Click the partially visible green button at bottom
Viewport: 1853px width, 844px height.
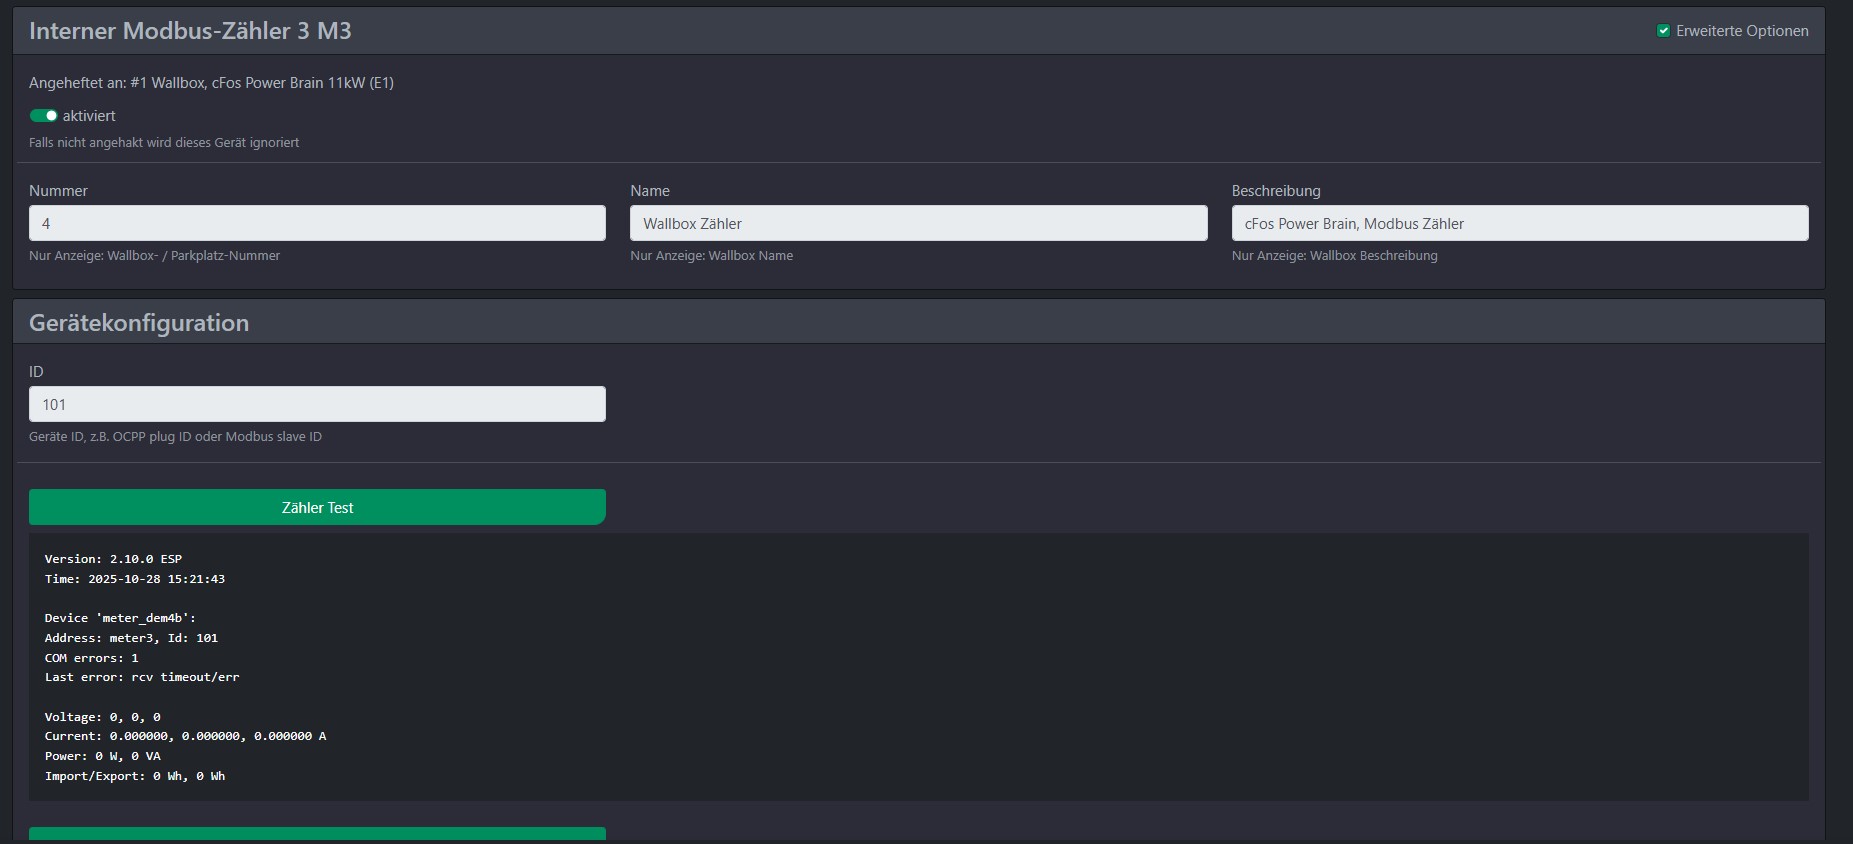(317, 833)
